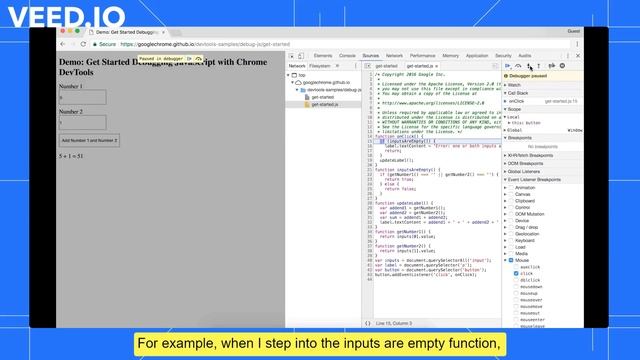
Task: Open more navigator tabs chevron
Action: point(337,66)
